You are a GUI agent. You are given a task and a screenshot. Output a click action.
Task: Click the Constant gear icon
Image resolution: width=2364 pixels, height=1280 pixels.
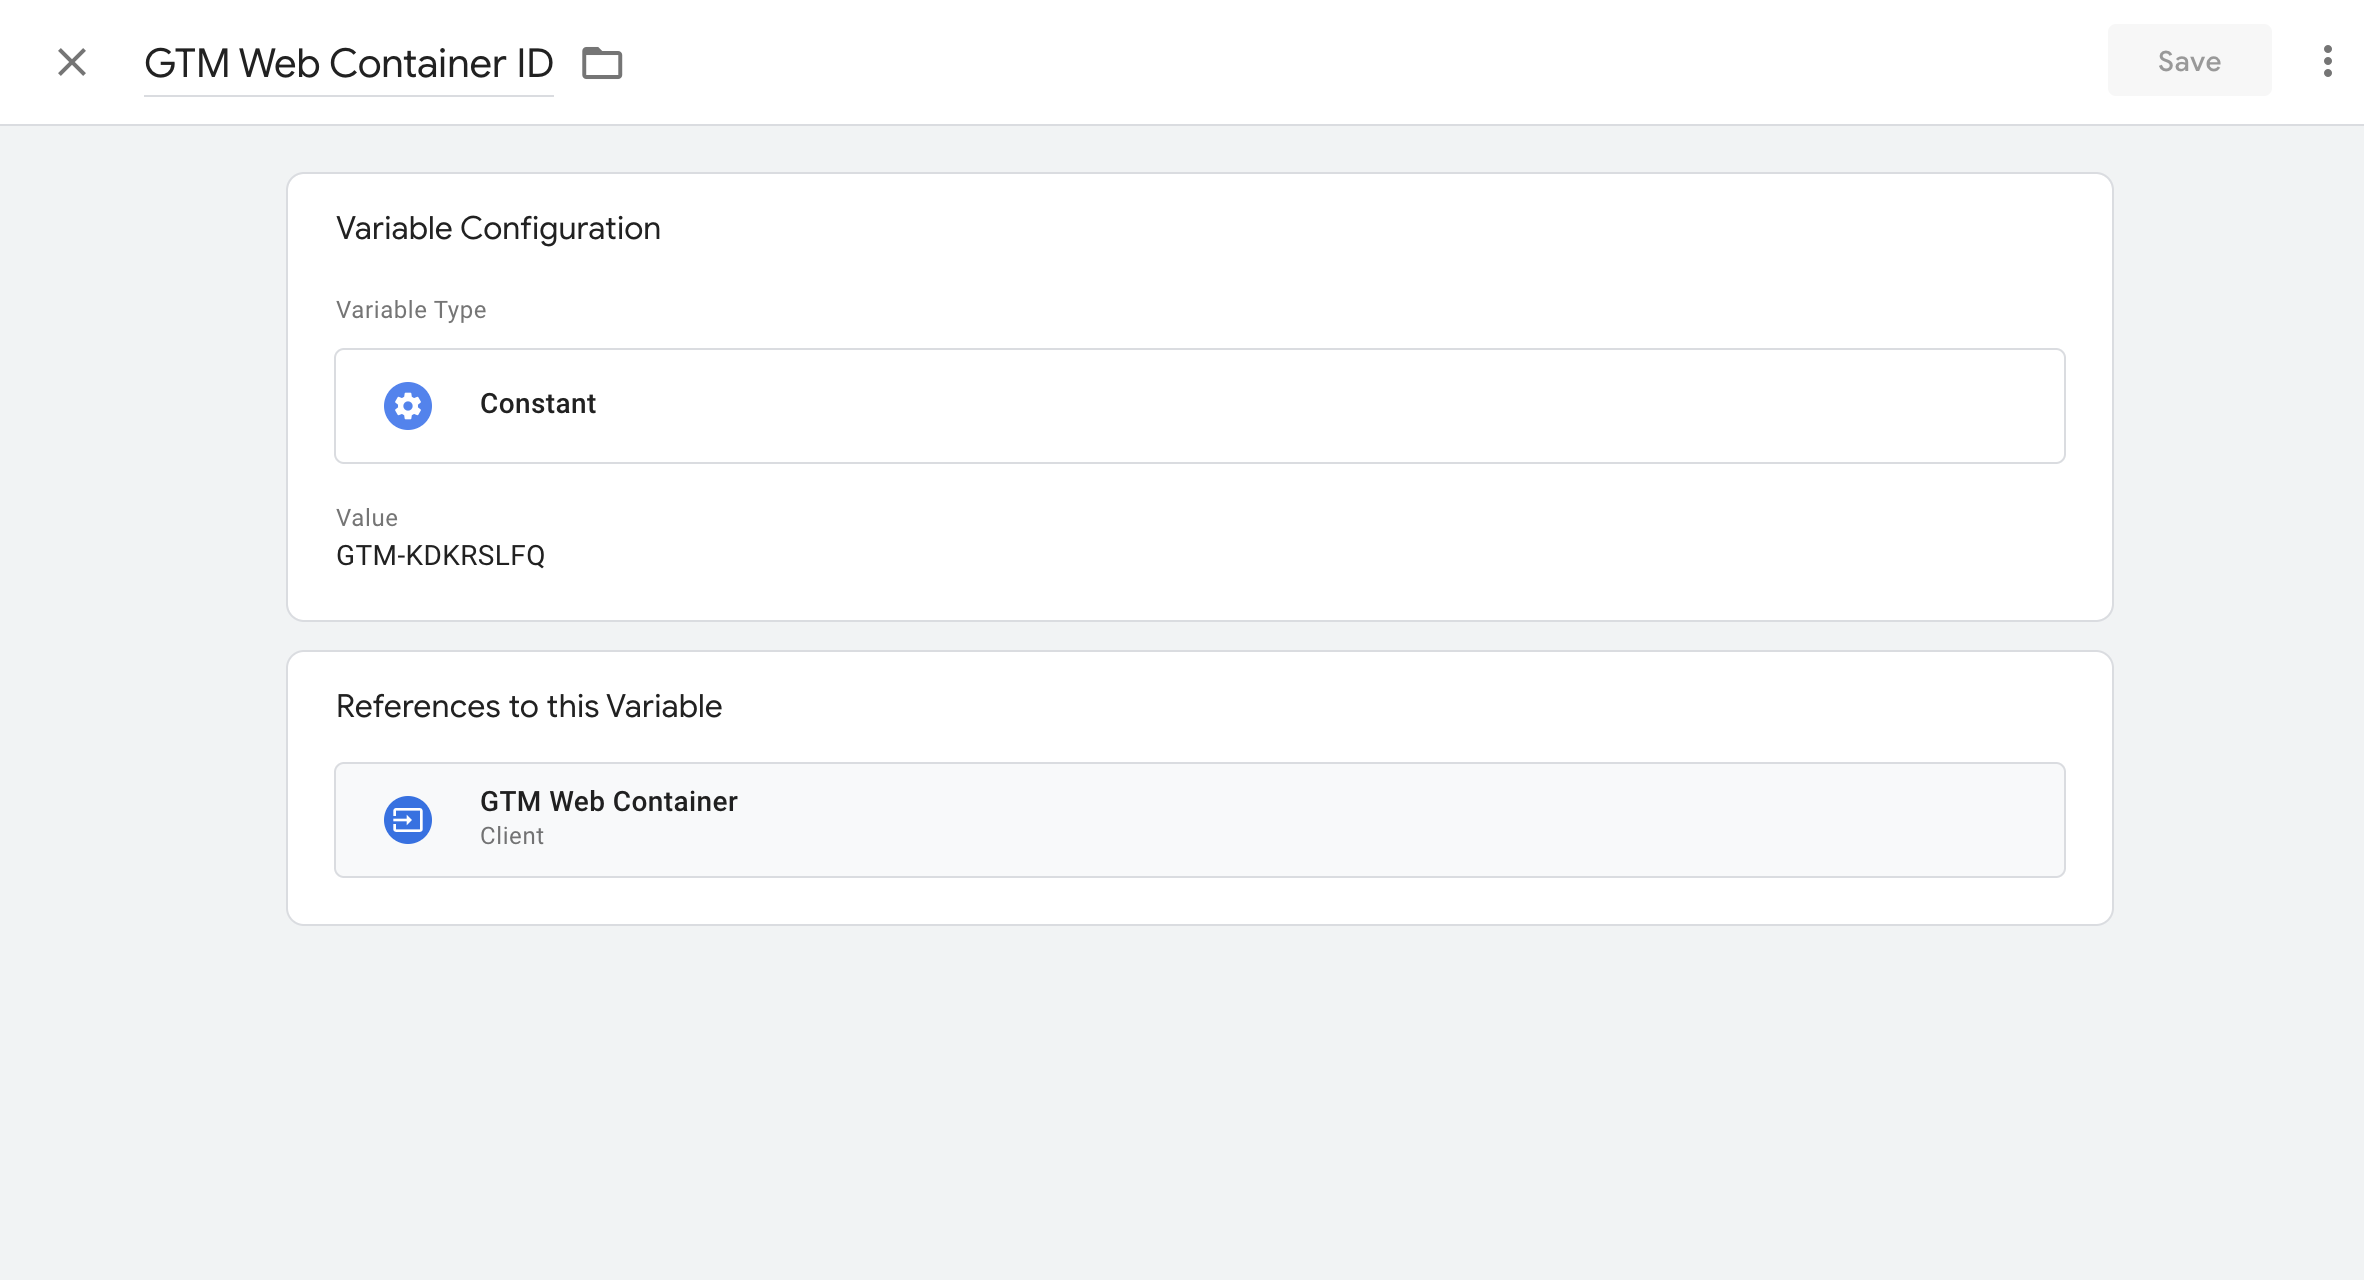coord(408,406)
